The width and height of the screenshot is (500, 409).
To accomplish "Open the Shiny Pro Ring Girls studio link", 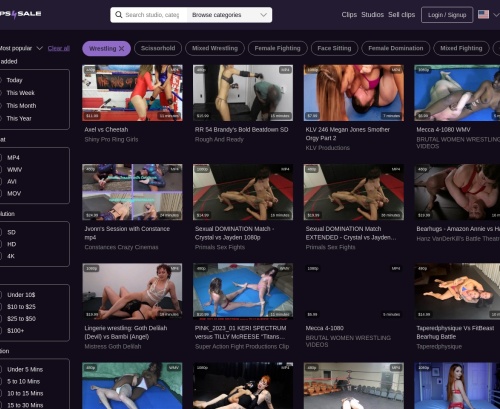I will (x=111, y=140).
